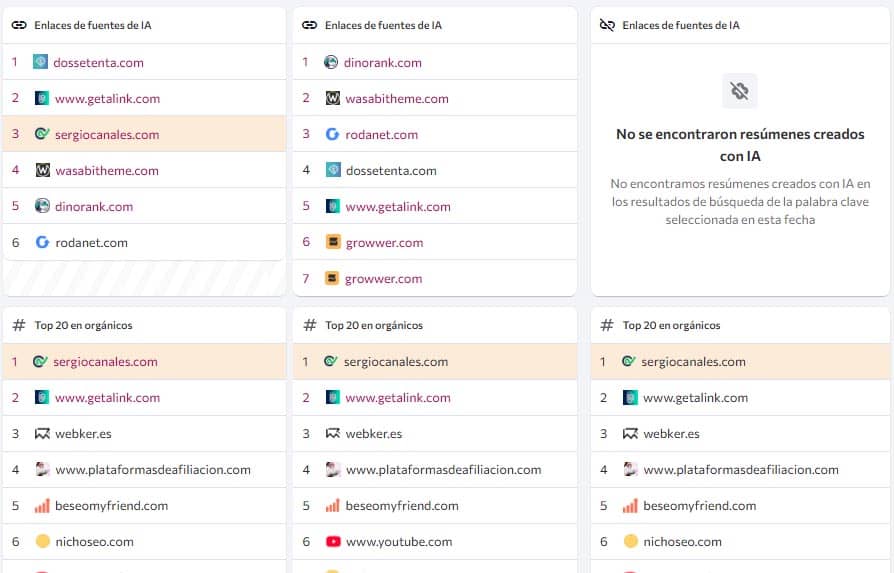Open webker.es in second Top 20 list
Viewport: 894px width, 573px height.
point(373,434)
